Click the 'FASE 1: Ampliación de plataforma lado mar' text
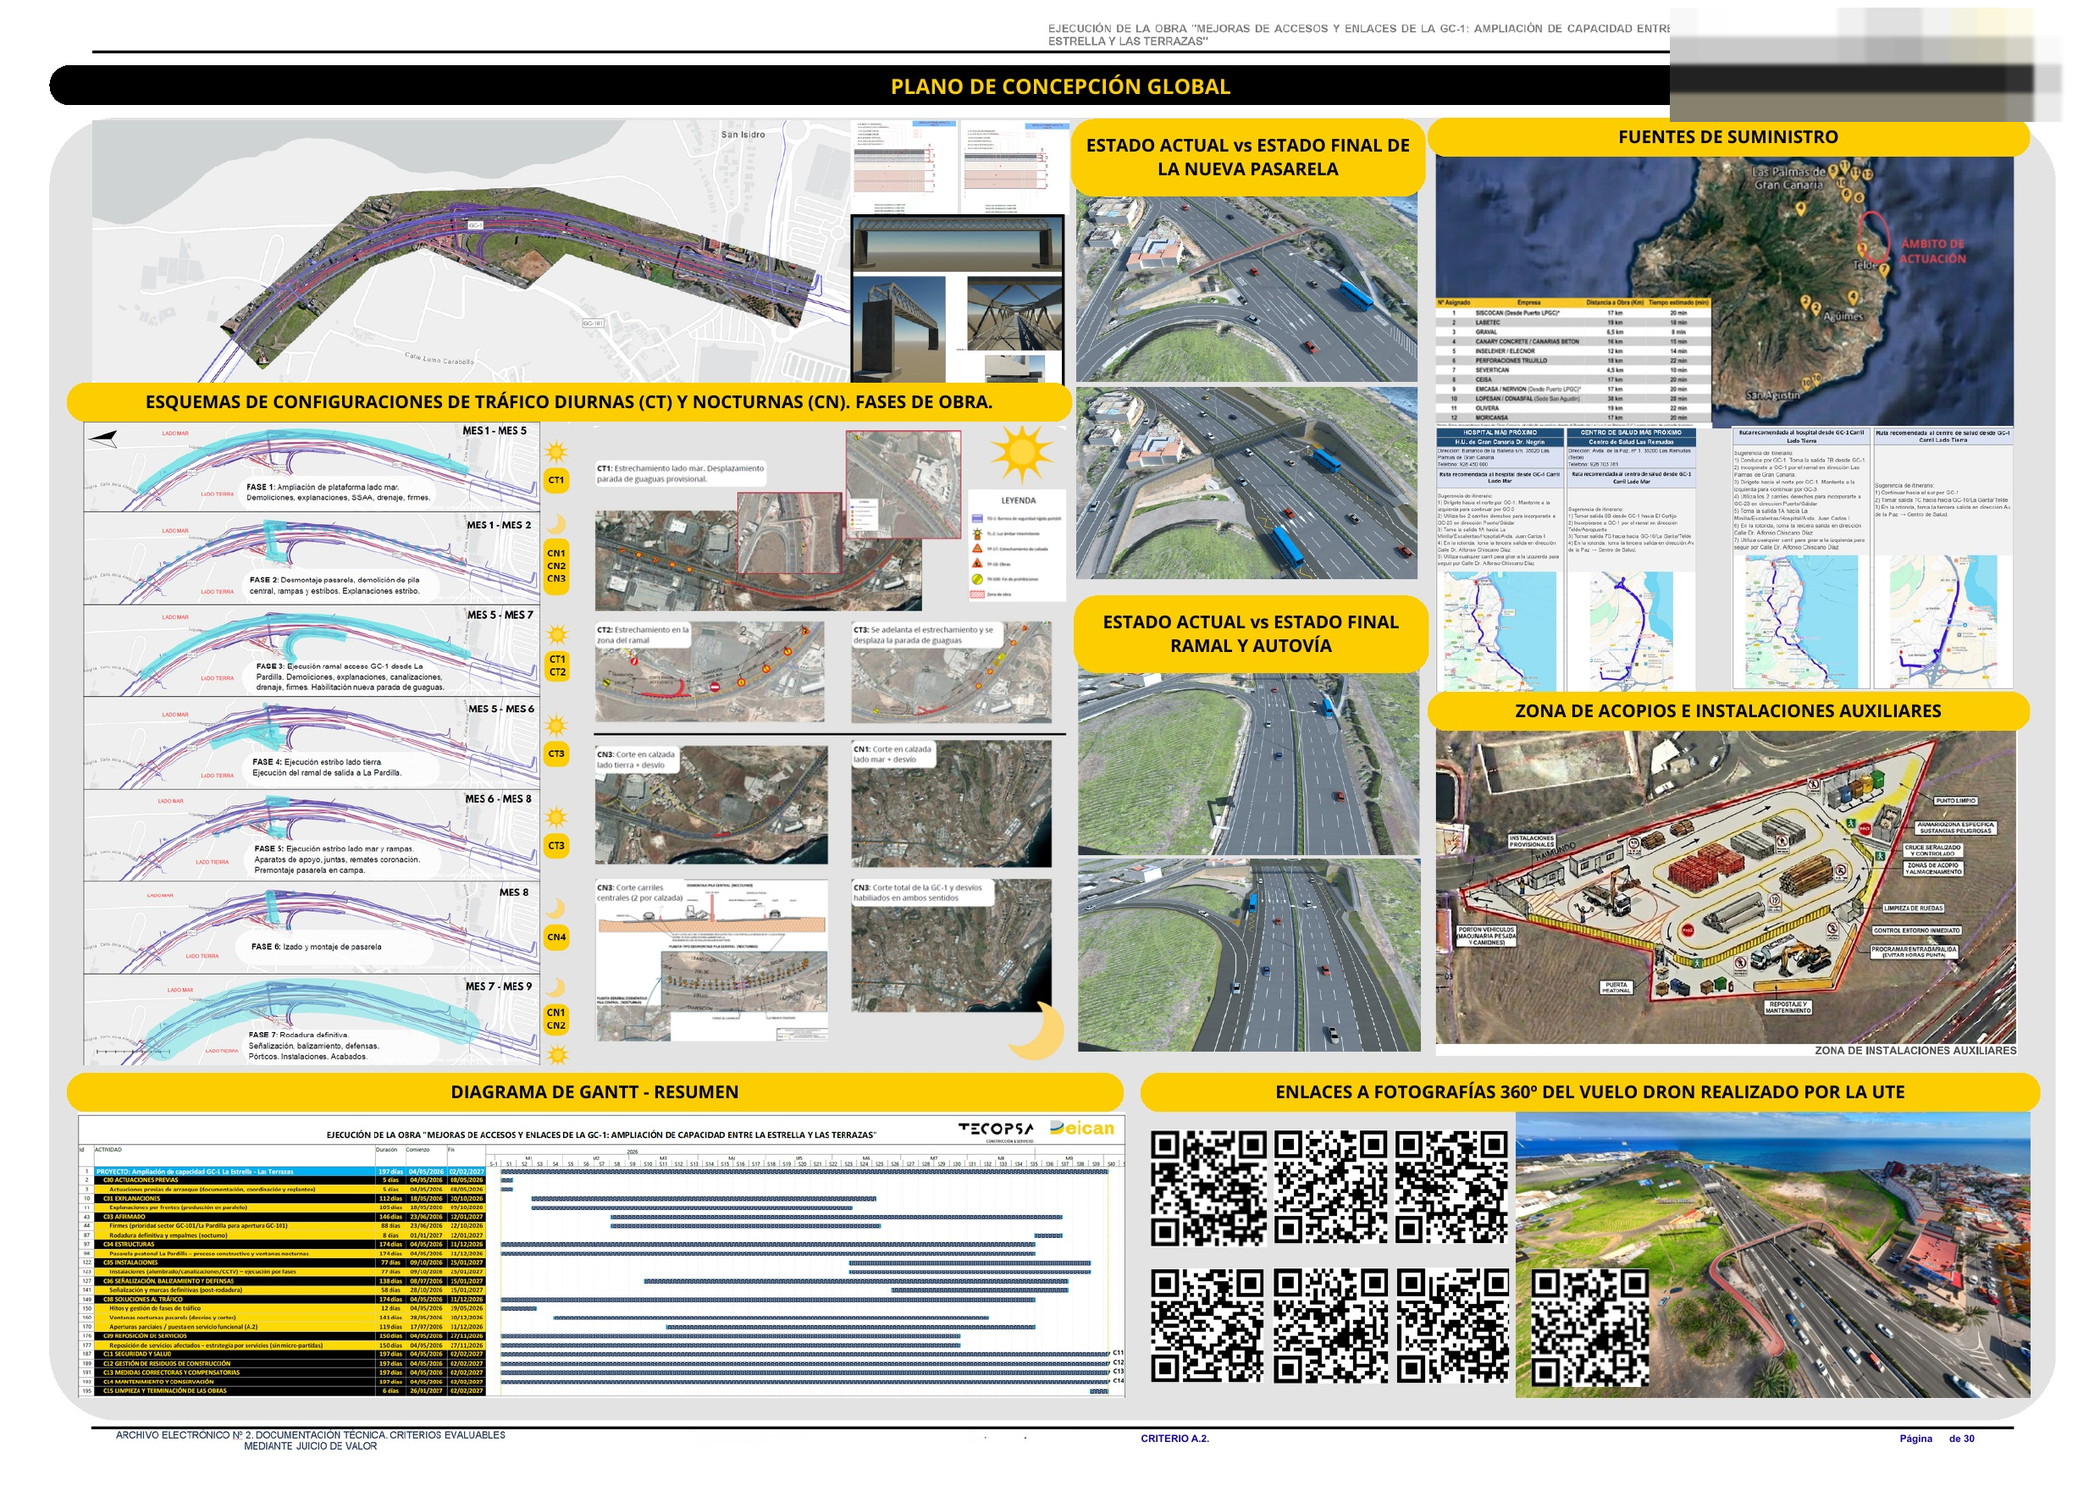 (x=322, y=487)
